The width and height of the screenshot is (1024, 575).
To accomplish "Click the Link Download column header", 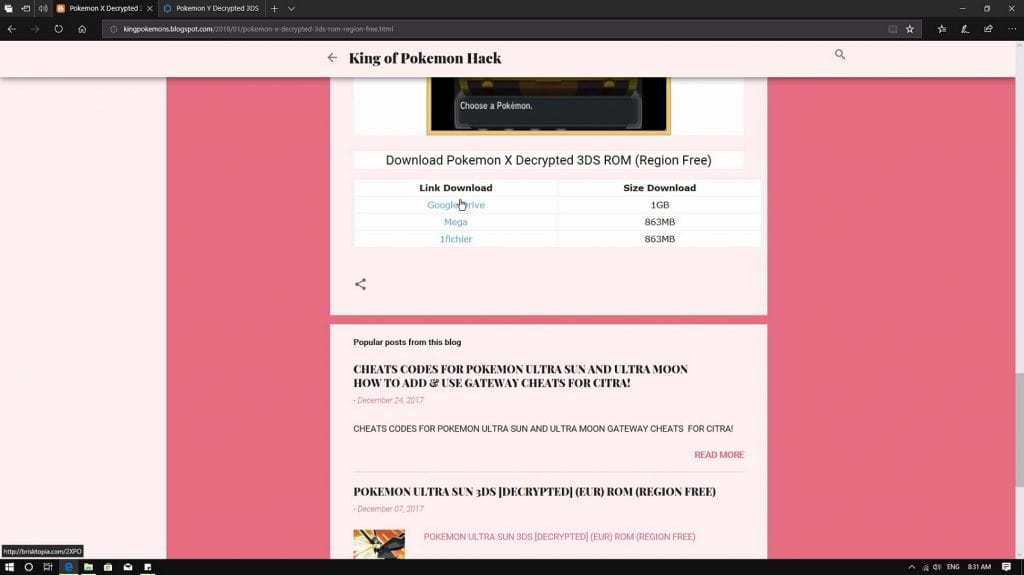I will coord(456,188).
